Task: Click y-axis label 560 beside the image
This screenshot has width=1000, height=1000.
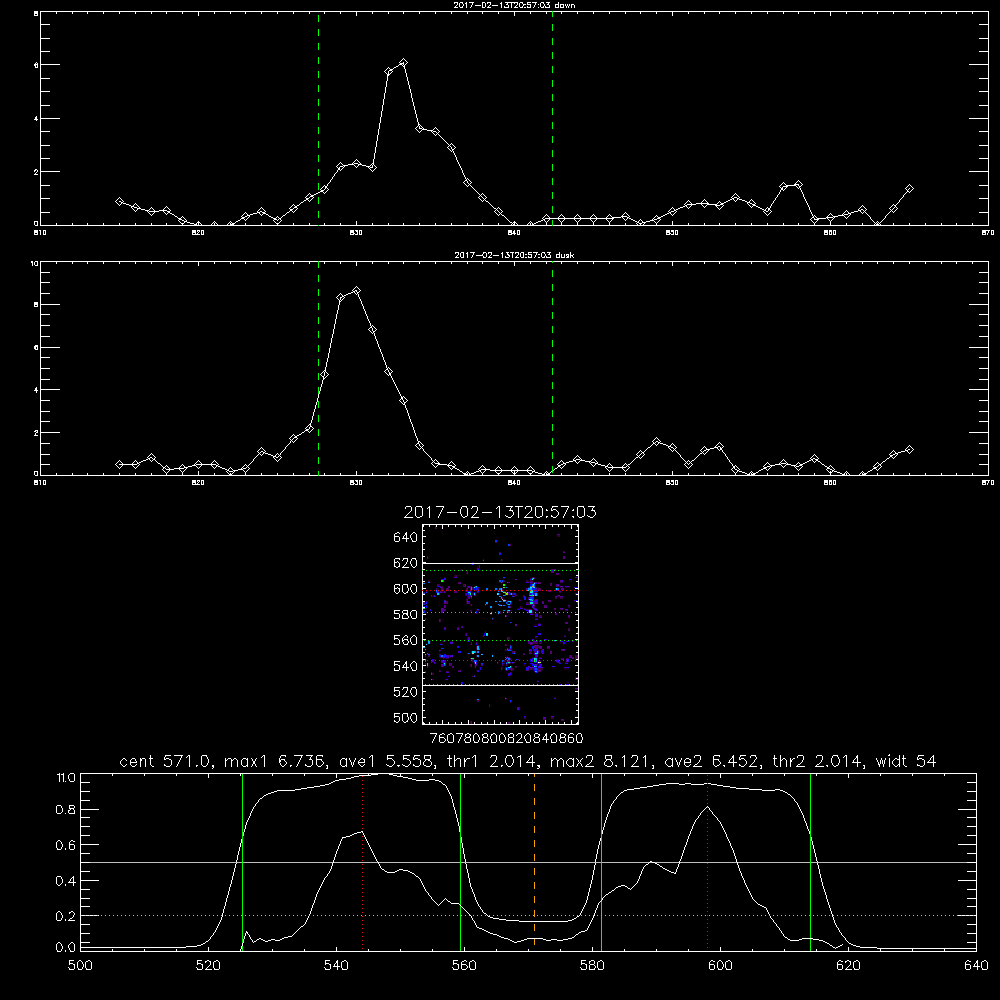Action: click(406, 640)
